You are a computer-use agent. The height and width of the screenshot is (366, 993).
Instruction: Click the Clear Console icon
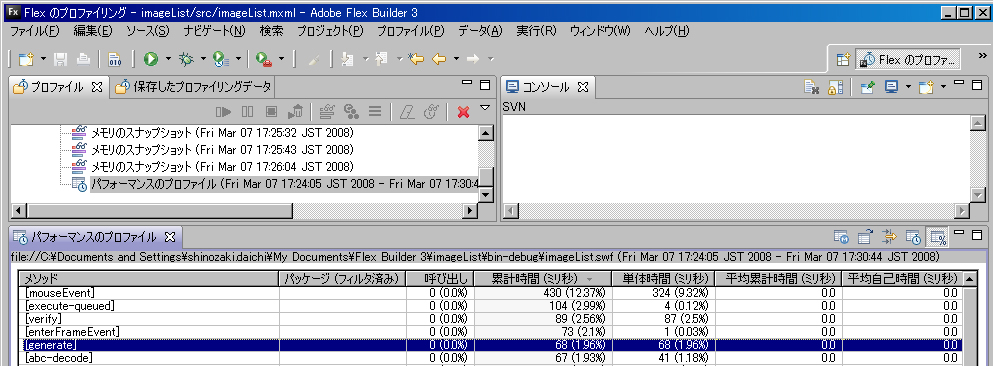tap(811, 87)
